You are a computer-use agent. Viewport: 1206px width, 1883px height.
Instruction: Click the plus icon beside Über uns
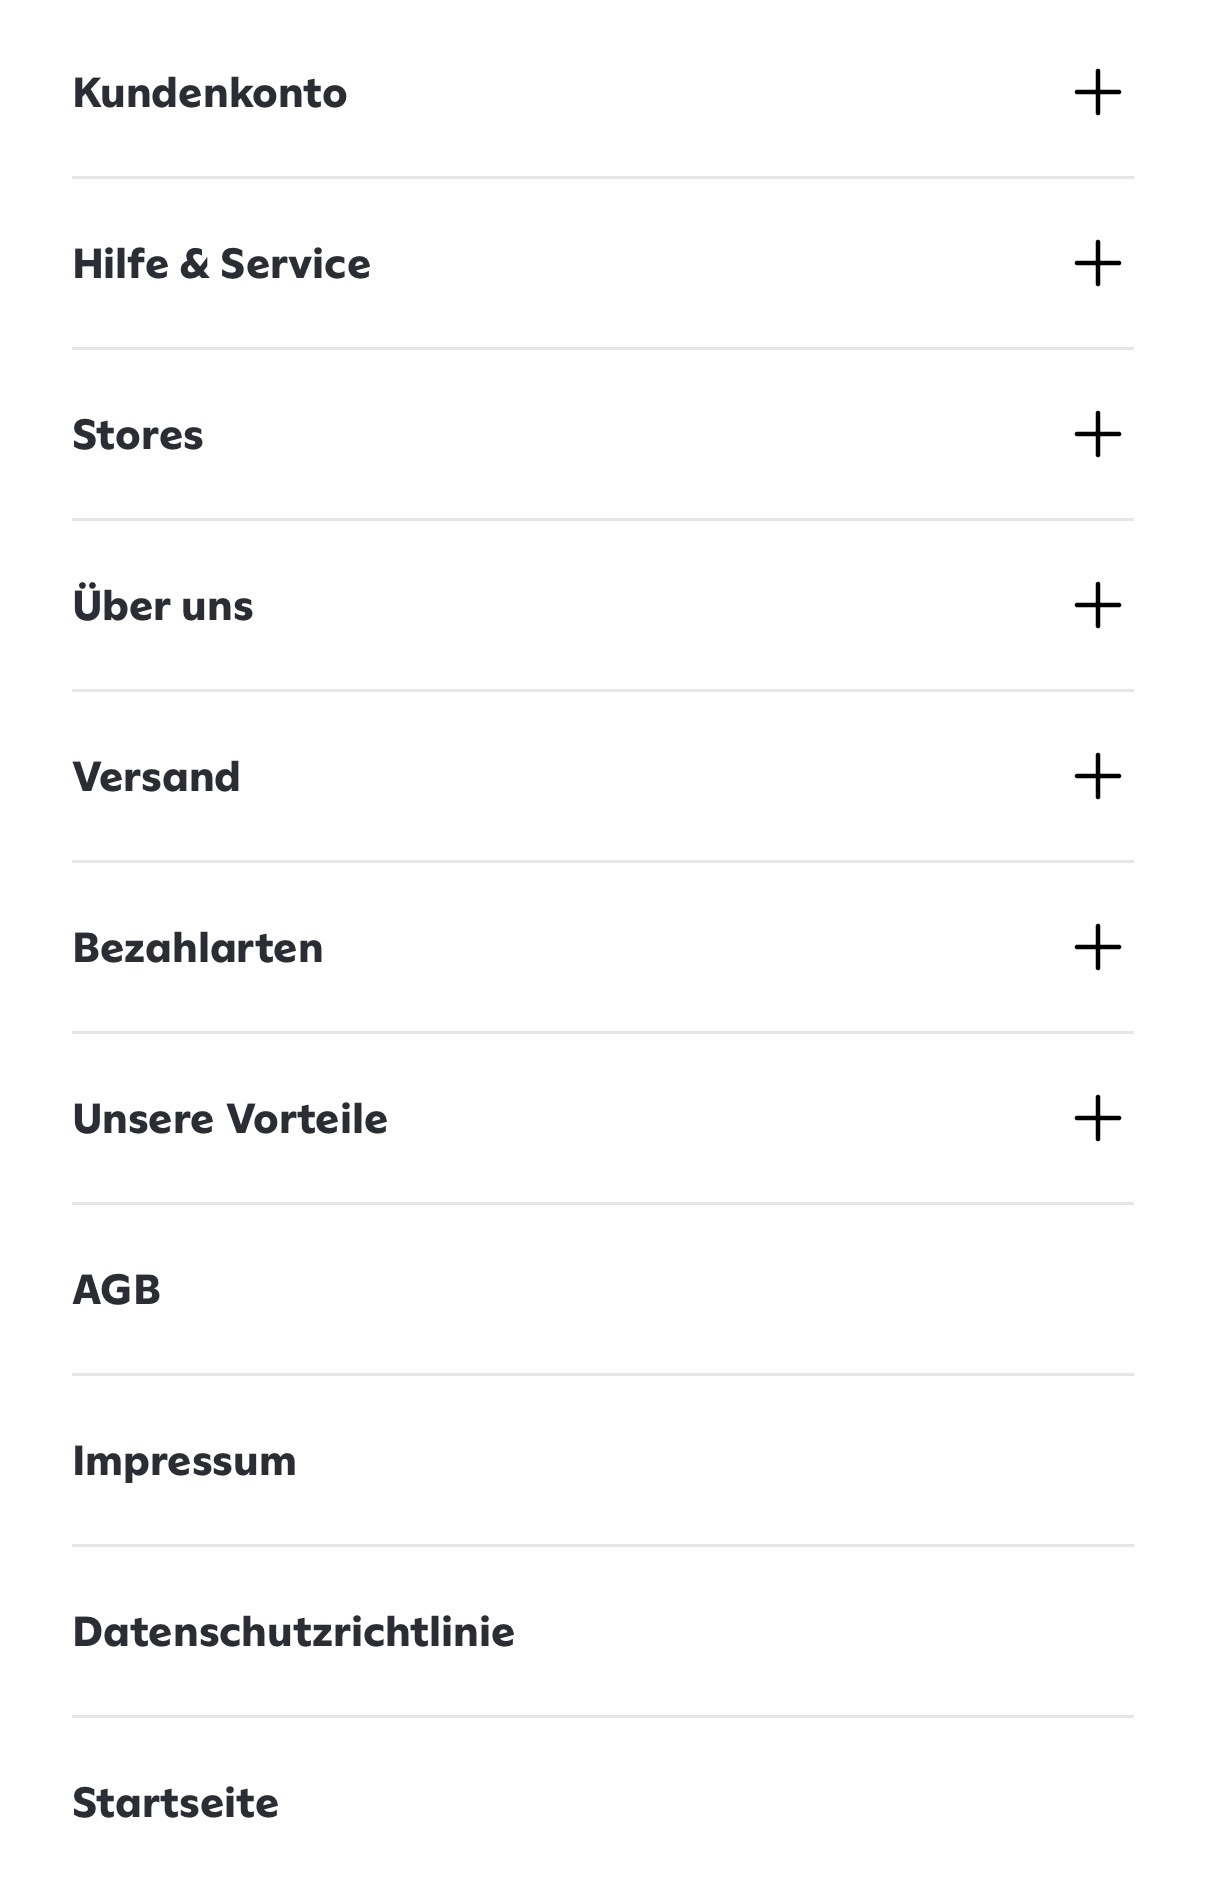tap(1097, 605)
